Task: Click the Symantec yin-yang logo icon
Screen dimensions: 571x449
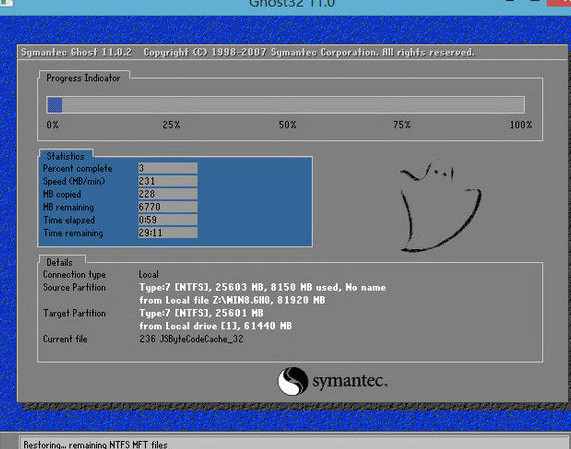Action: click(x=293, y=381)
